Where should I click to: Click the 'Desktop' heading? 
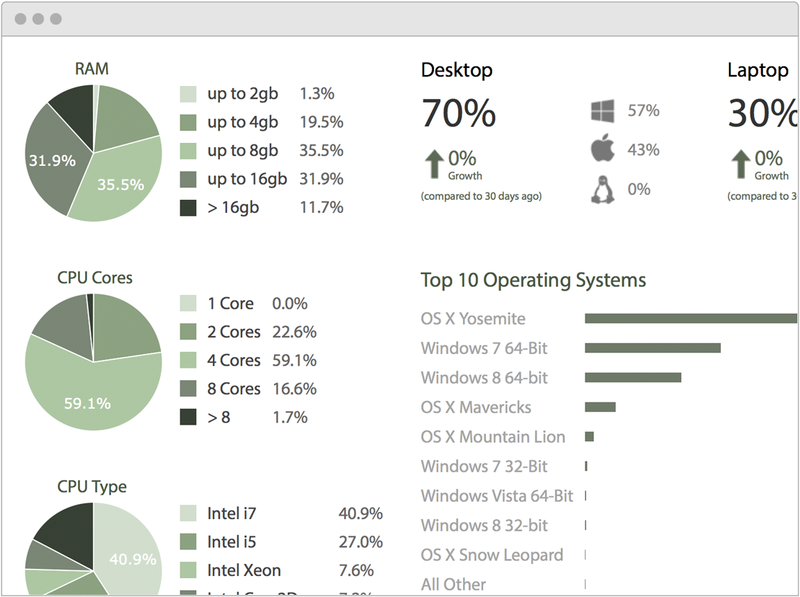click(457, 70)
